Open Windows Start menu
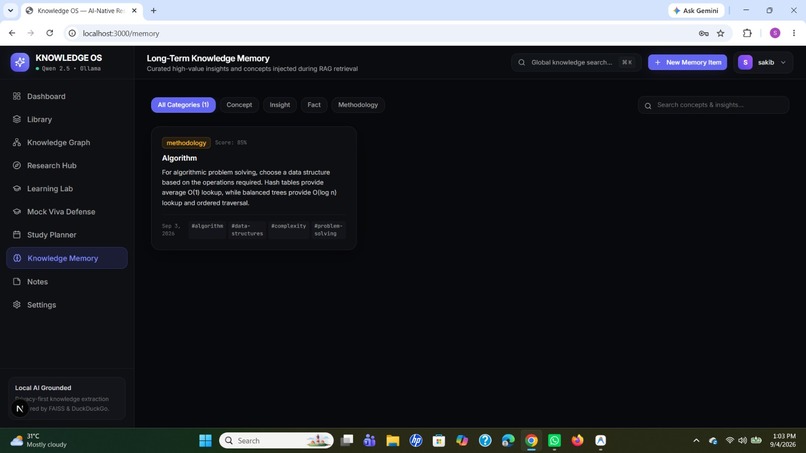The height and width of the screenshot is (453, 806). coord(206,441)
